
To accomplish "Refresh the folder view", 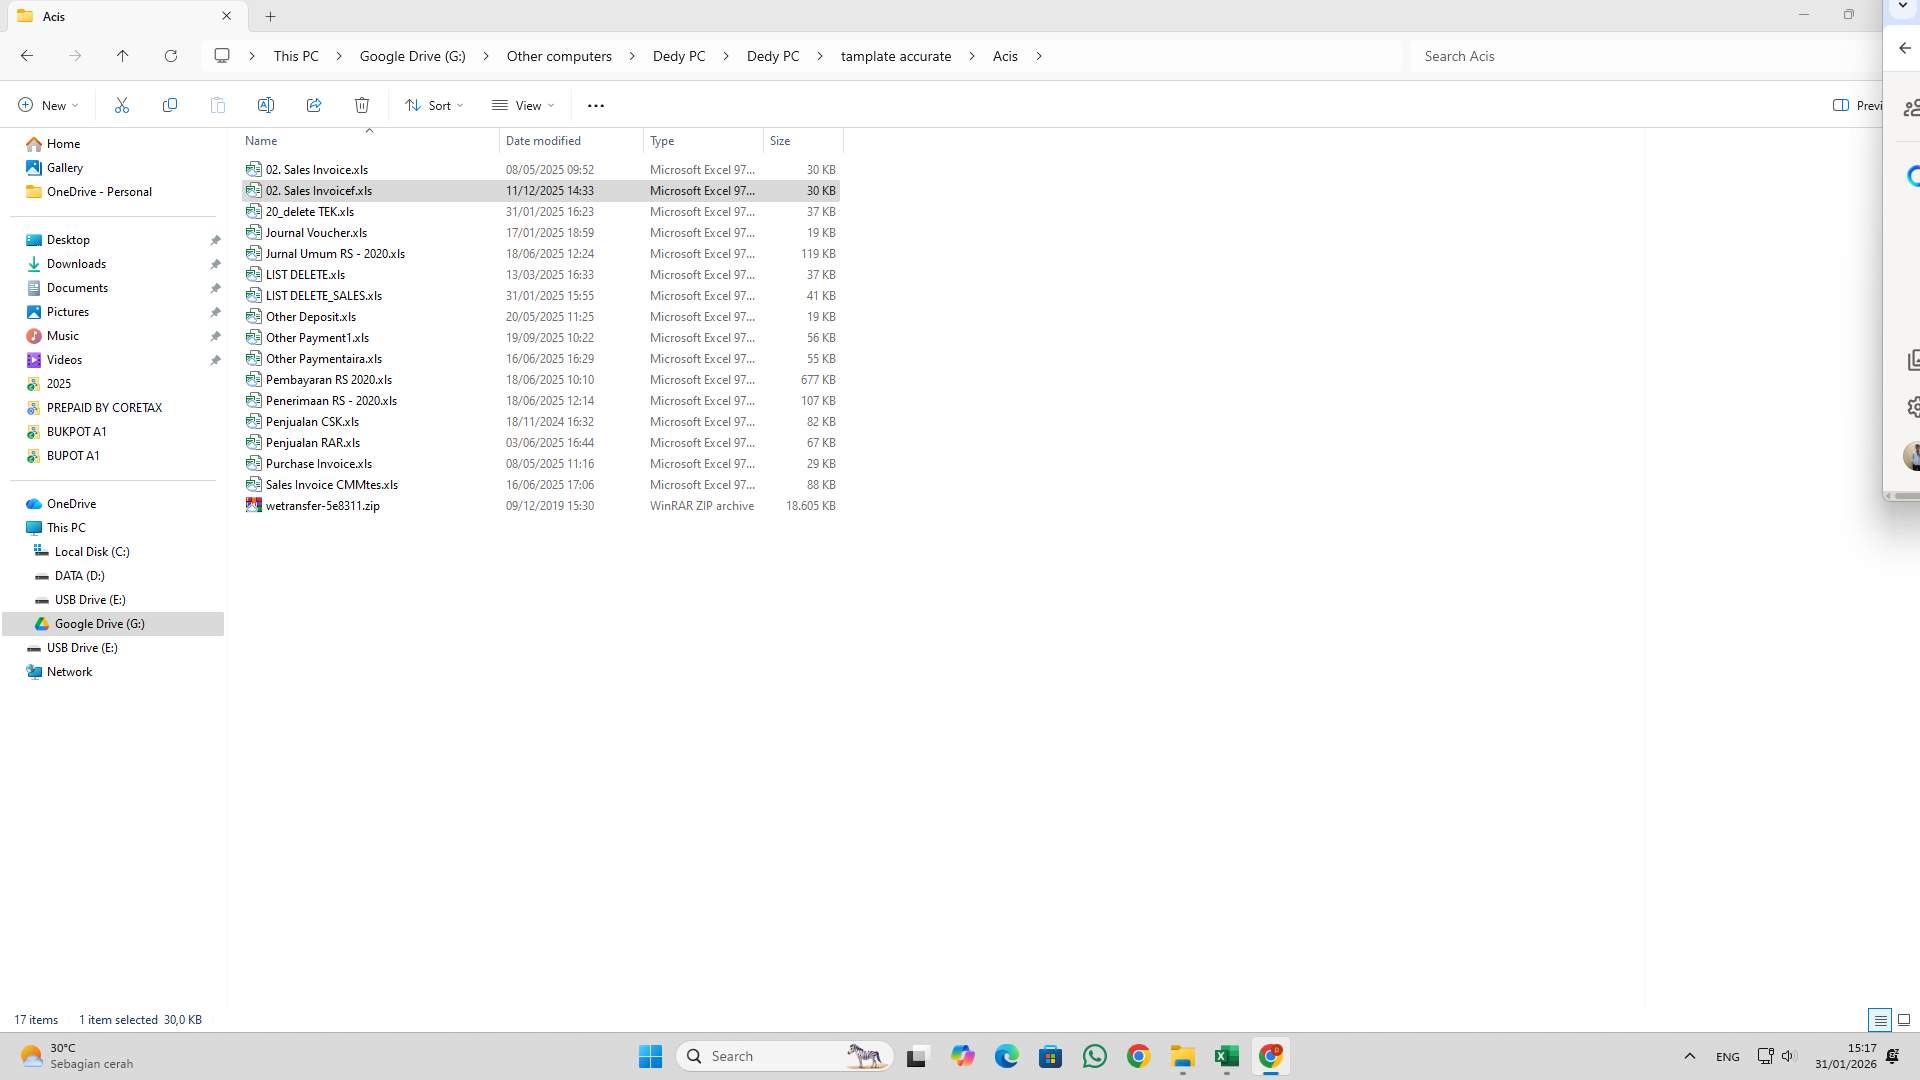I will pos(171,56).
